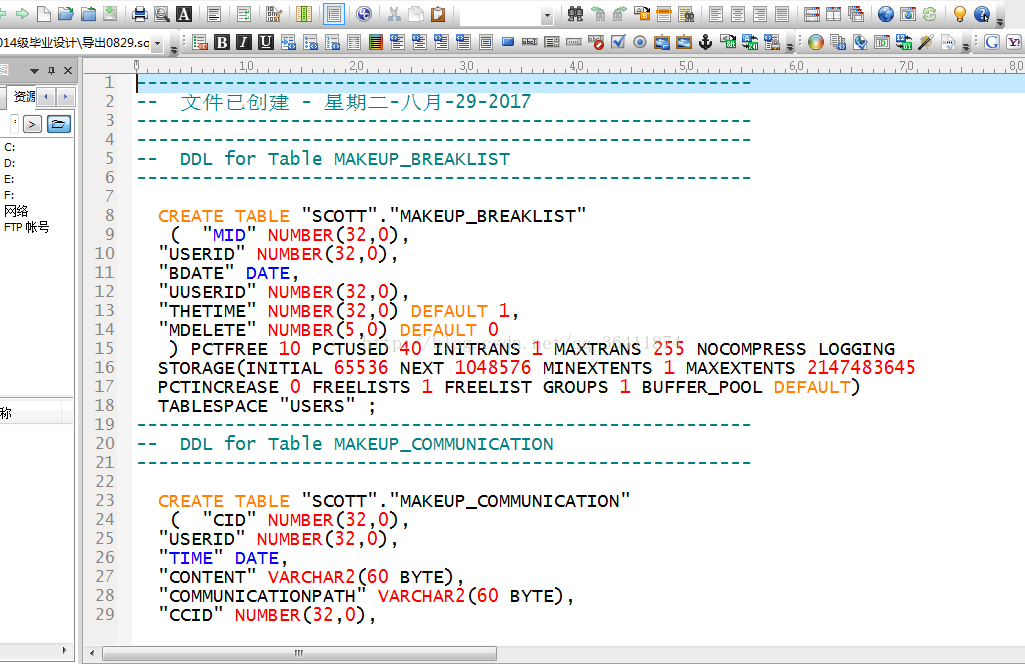Click the blue globe browser icon
The image size is (1025, 664).
point(886,14)
